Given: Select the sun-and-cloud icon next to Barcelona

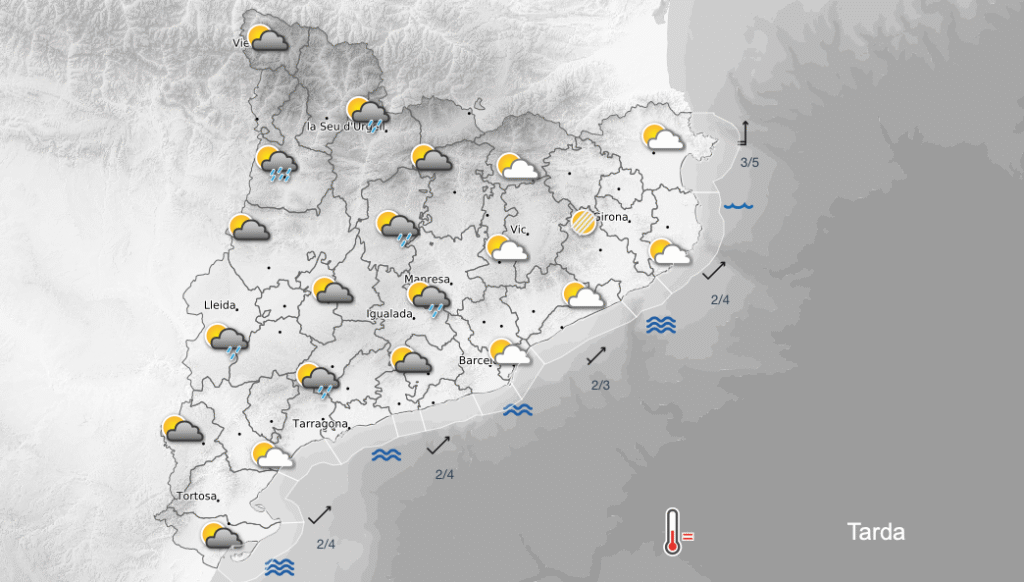Looking at the screenshot, I should pyautogui.click(x=509, y=352).
